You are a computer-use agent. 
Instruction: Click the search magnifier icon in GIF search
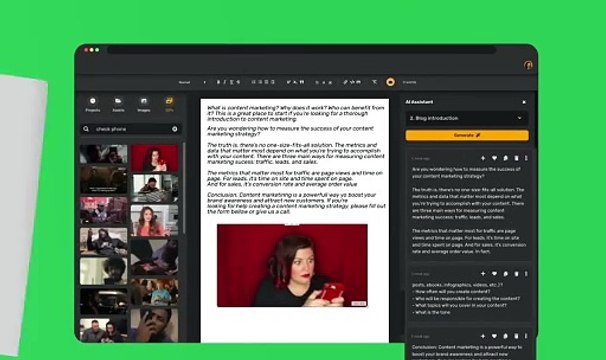tap(86, 129)
